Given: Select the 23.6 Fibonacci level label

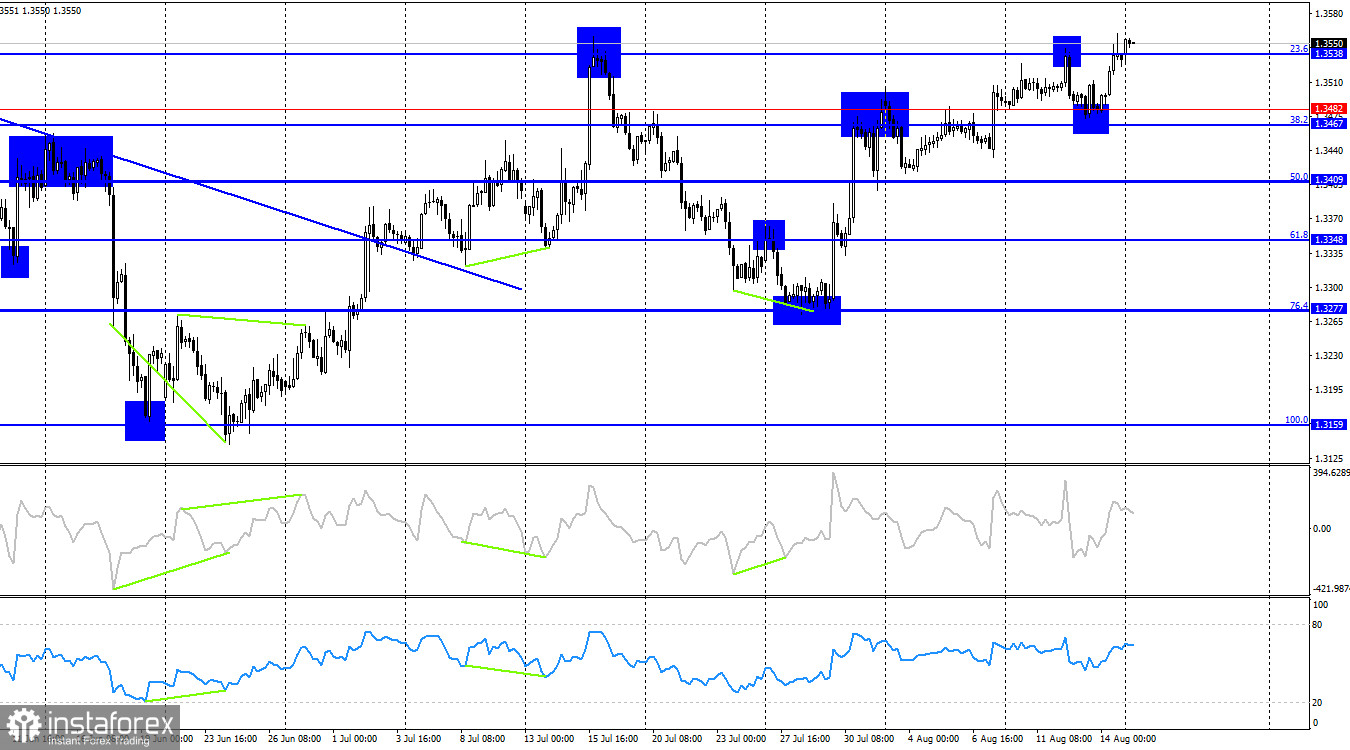Looking at the screenshot, I should point(1299,48).
